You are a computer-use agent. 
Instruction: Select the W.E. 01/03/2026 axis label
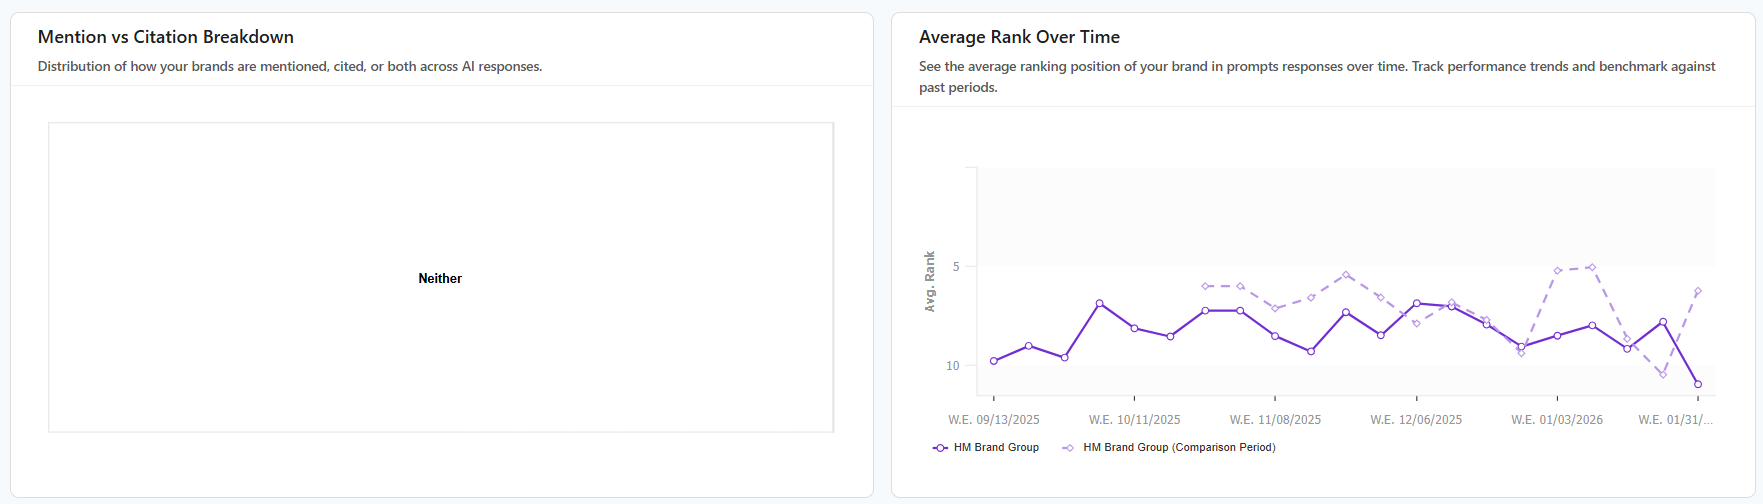tap(1557, 420)
